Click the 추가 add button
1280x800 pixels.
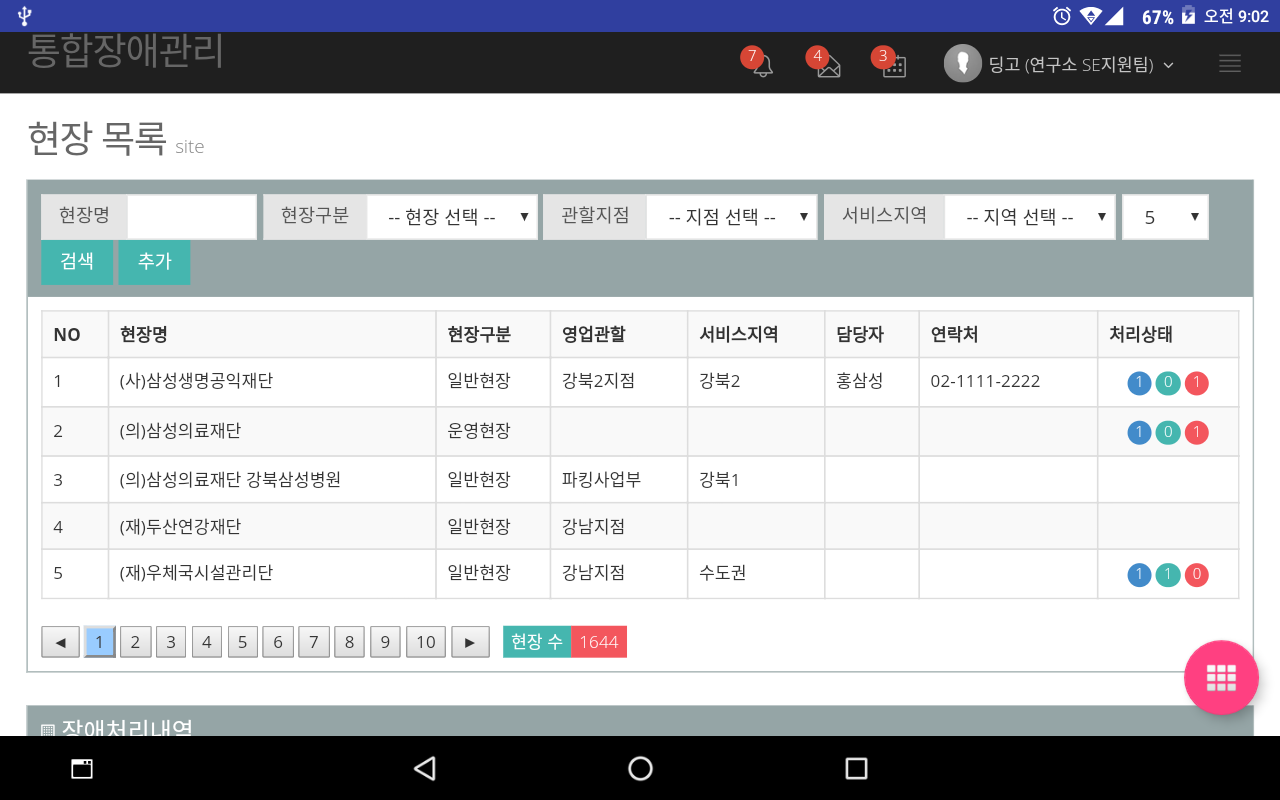pyautogui.click(x=155, y=262)
